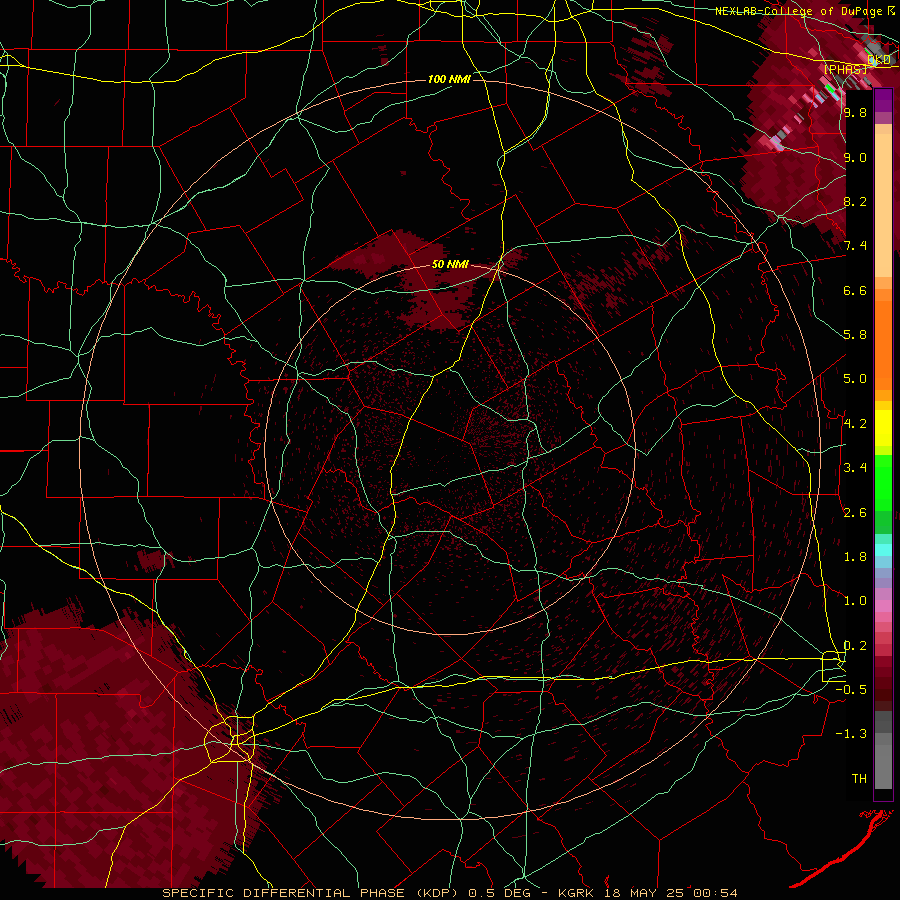
Task: Click the SPECIFIC DIFFERENTIAL PHASE (KDP) caption text
Action: [x=312, y=893]
